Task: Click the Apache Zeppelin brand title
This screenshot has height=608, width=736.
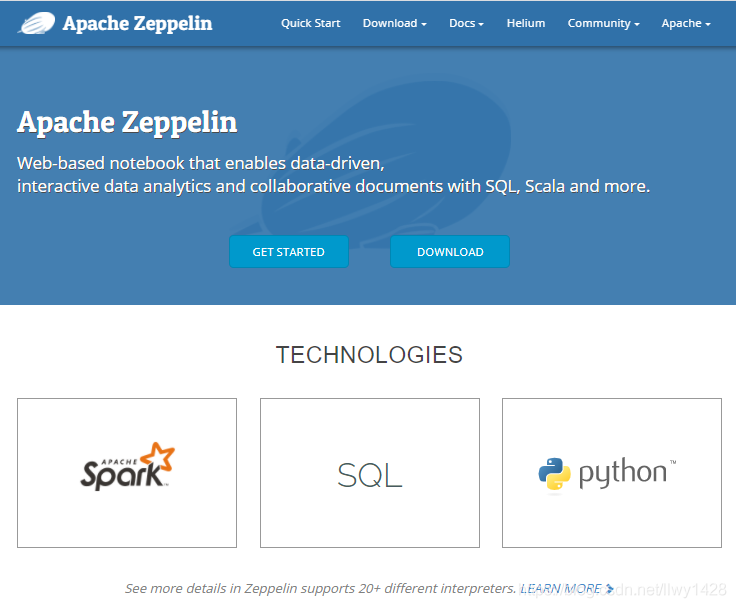Action: (x=137, y=23)
